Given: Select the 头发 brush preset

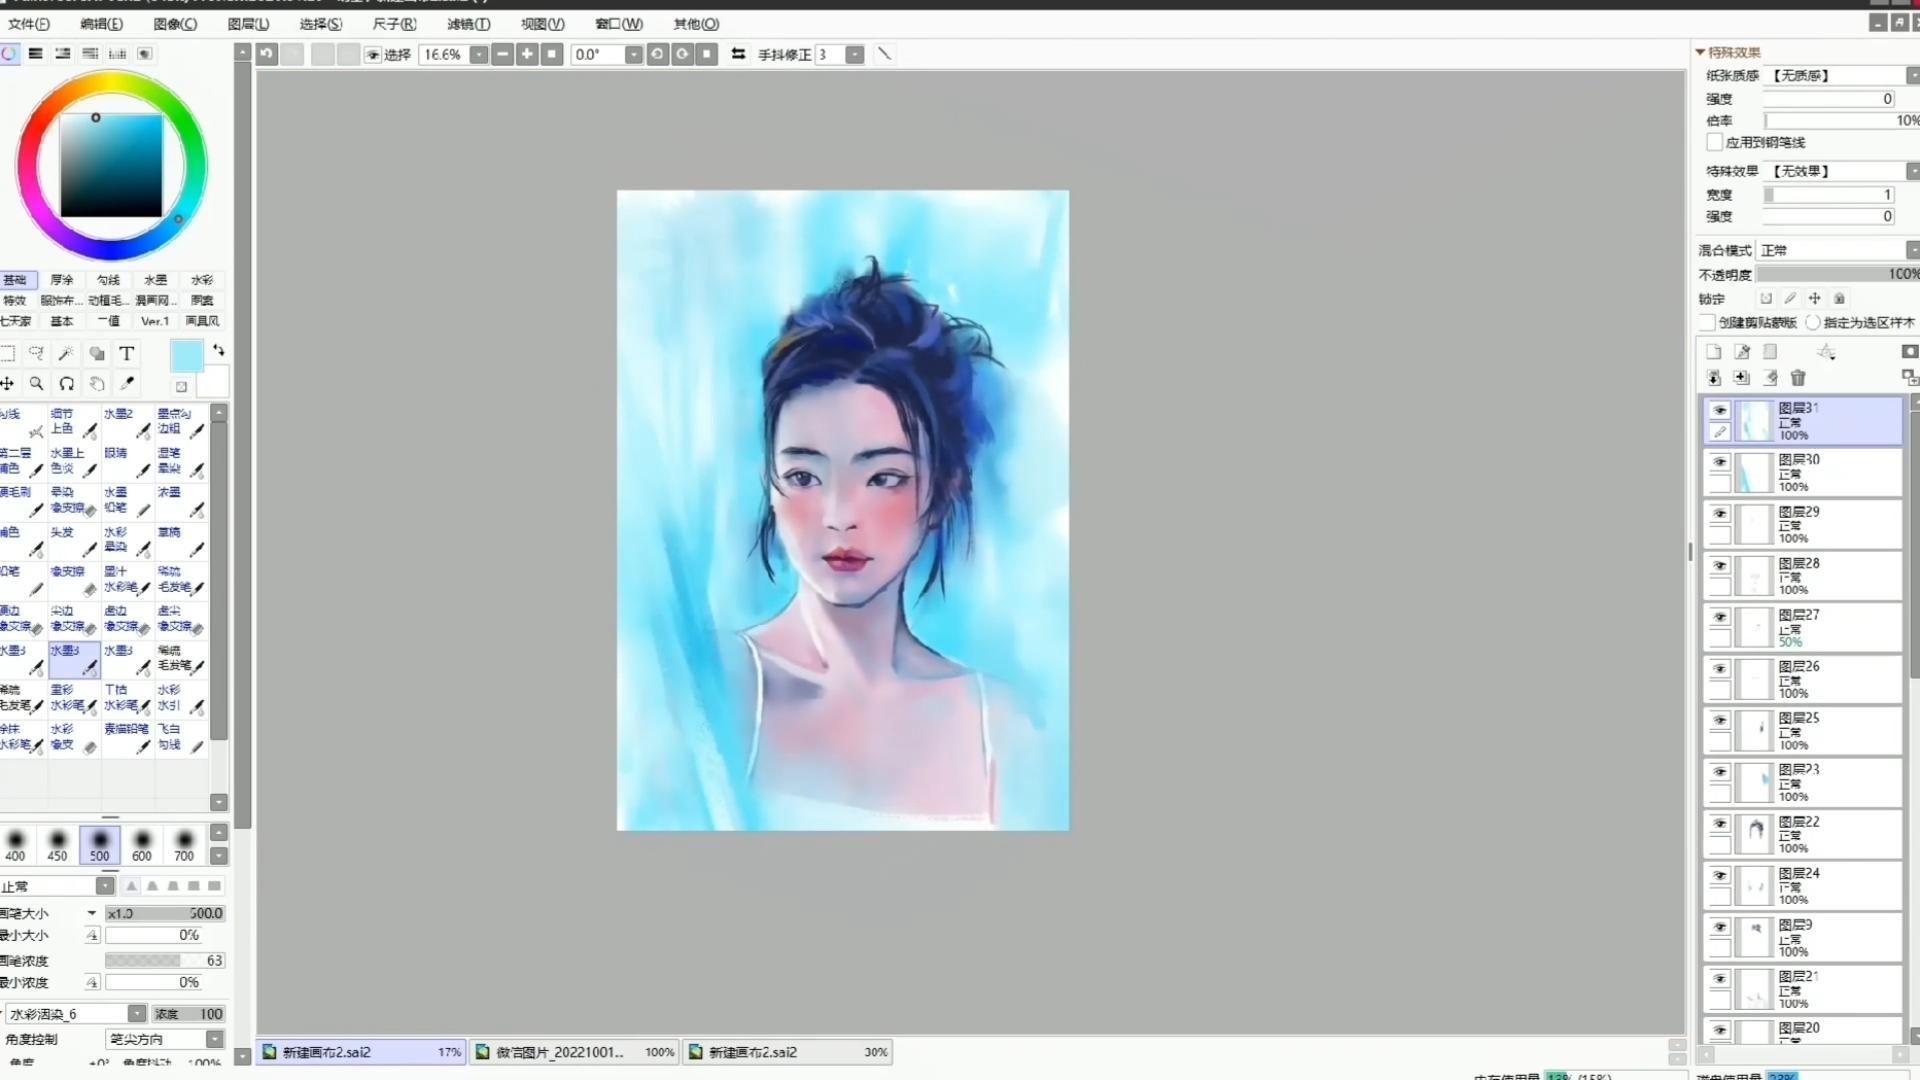Looking at the screenshot, I should coord(74,541).
